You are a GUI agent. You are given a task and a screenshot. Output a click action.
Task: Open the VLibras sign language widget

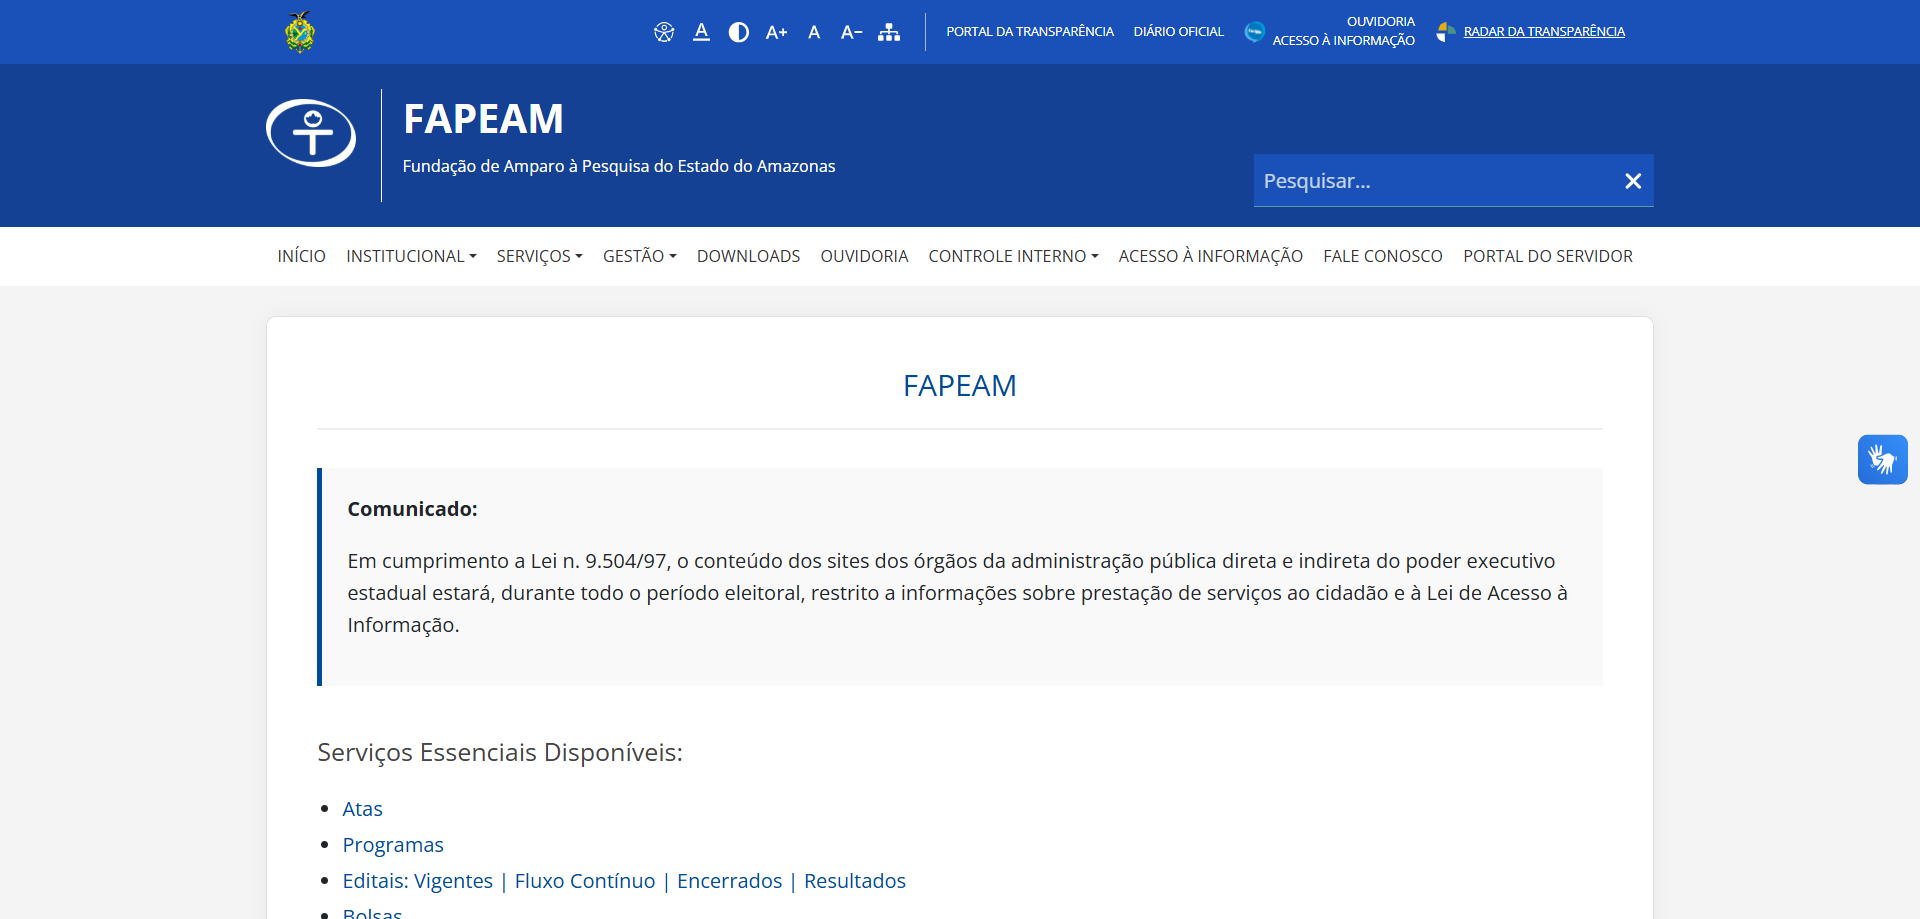(x=1882, y=460)
